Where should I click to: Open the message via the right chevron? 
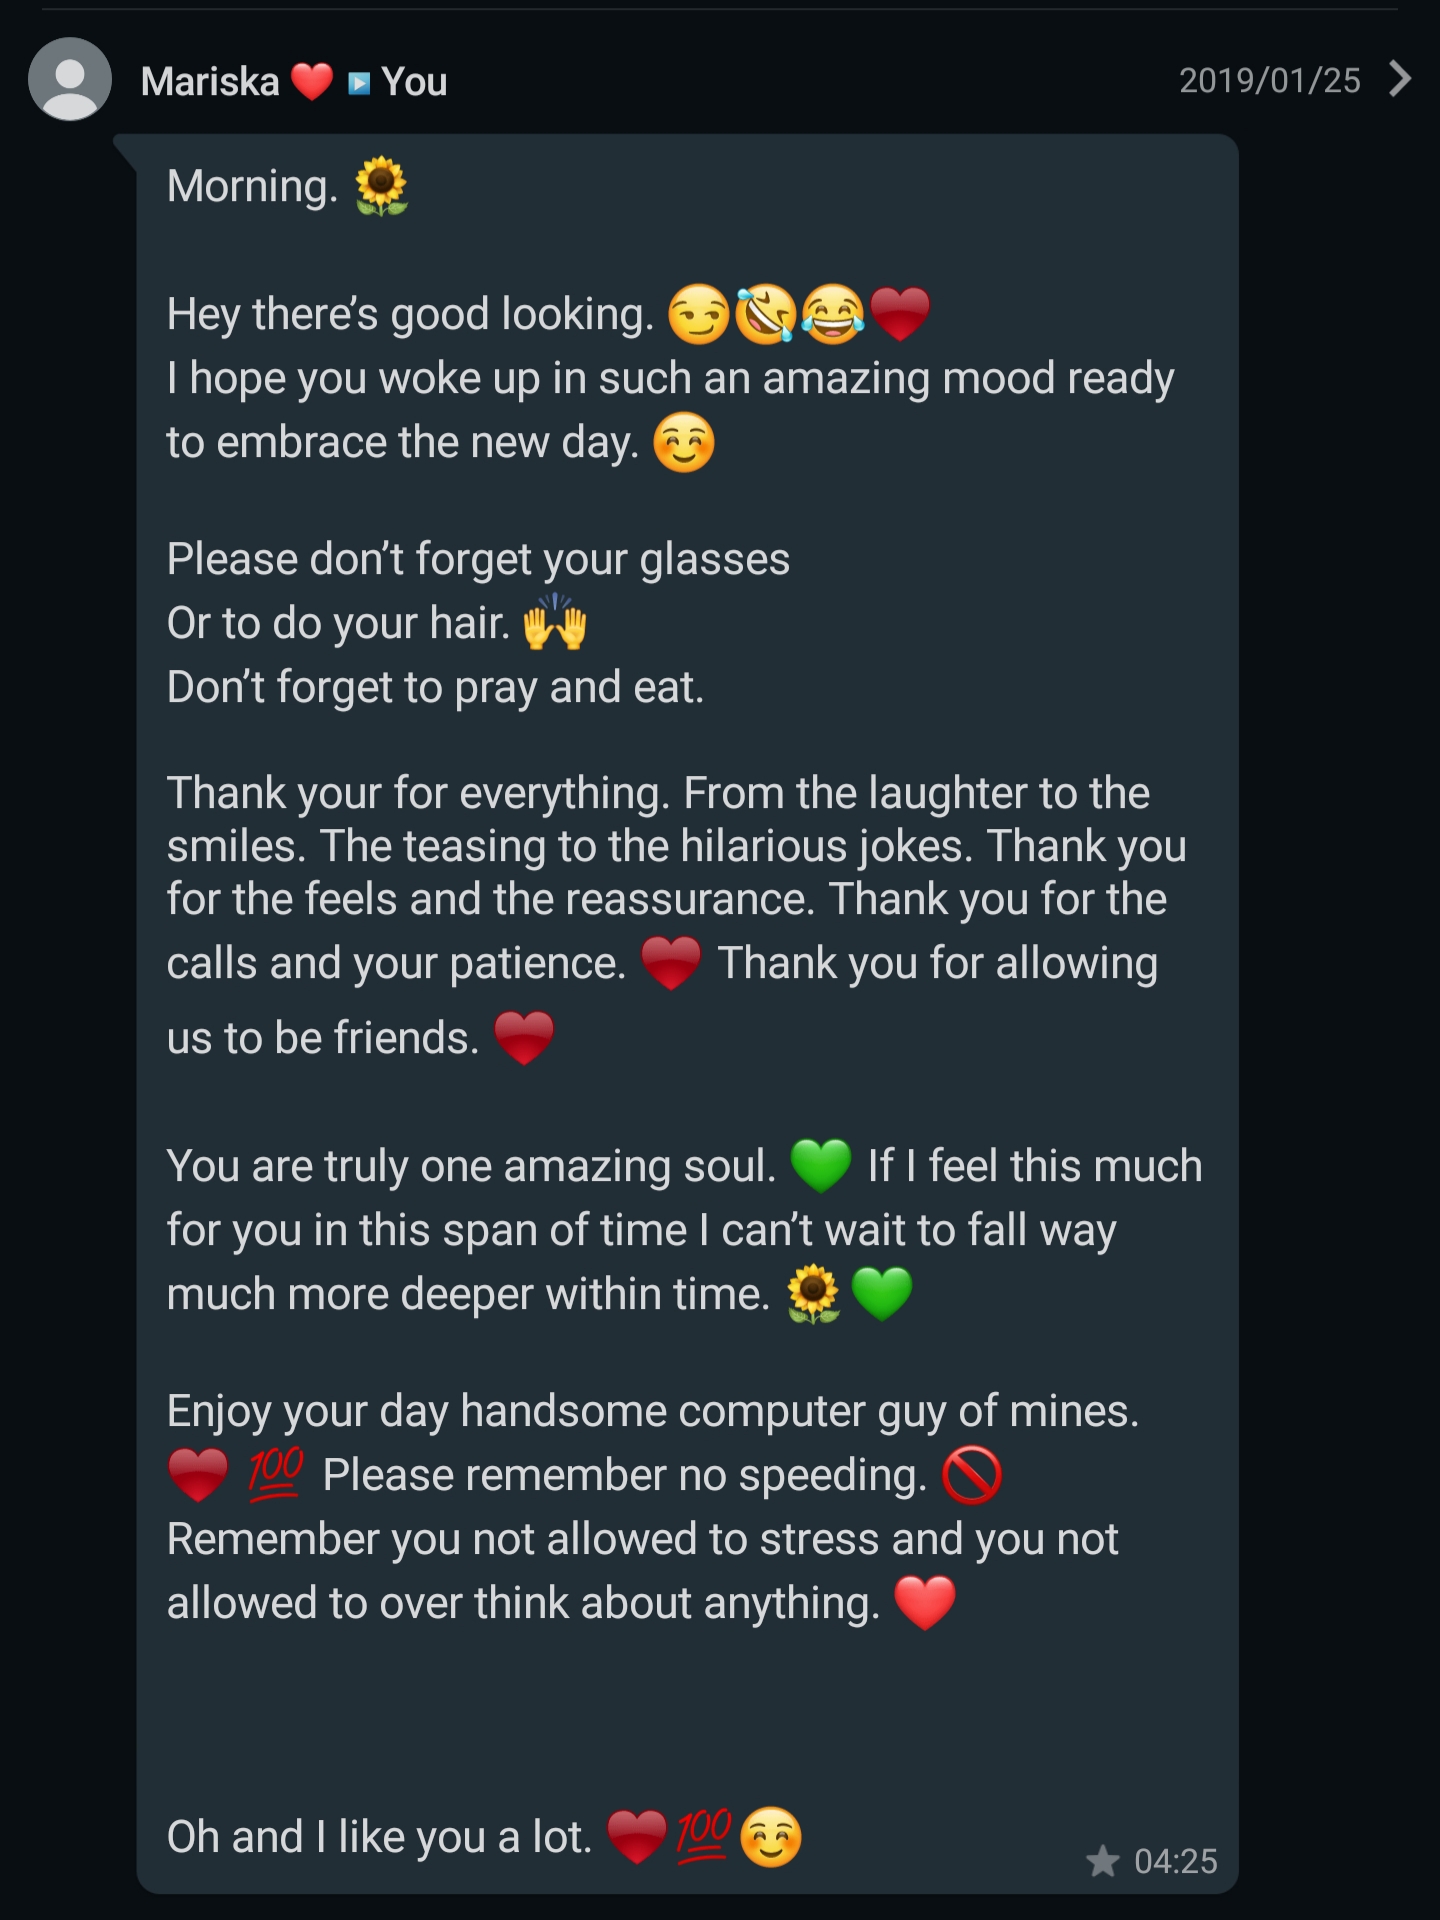point(1400,79)
